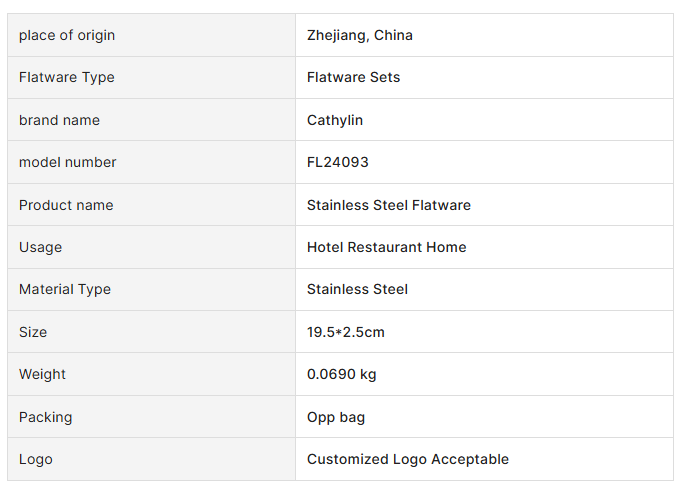Image resolution: width=689 pixels, height=491 pixels.
Task: Select the 'Hotel Restaurant Home' value
Action: click(x=387, y=247)
